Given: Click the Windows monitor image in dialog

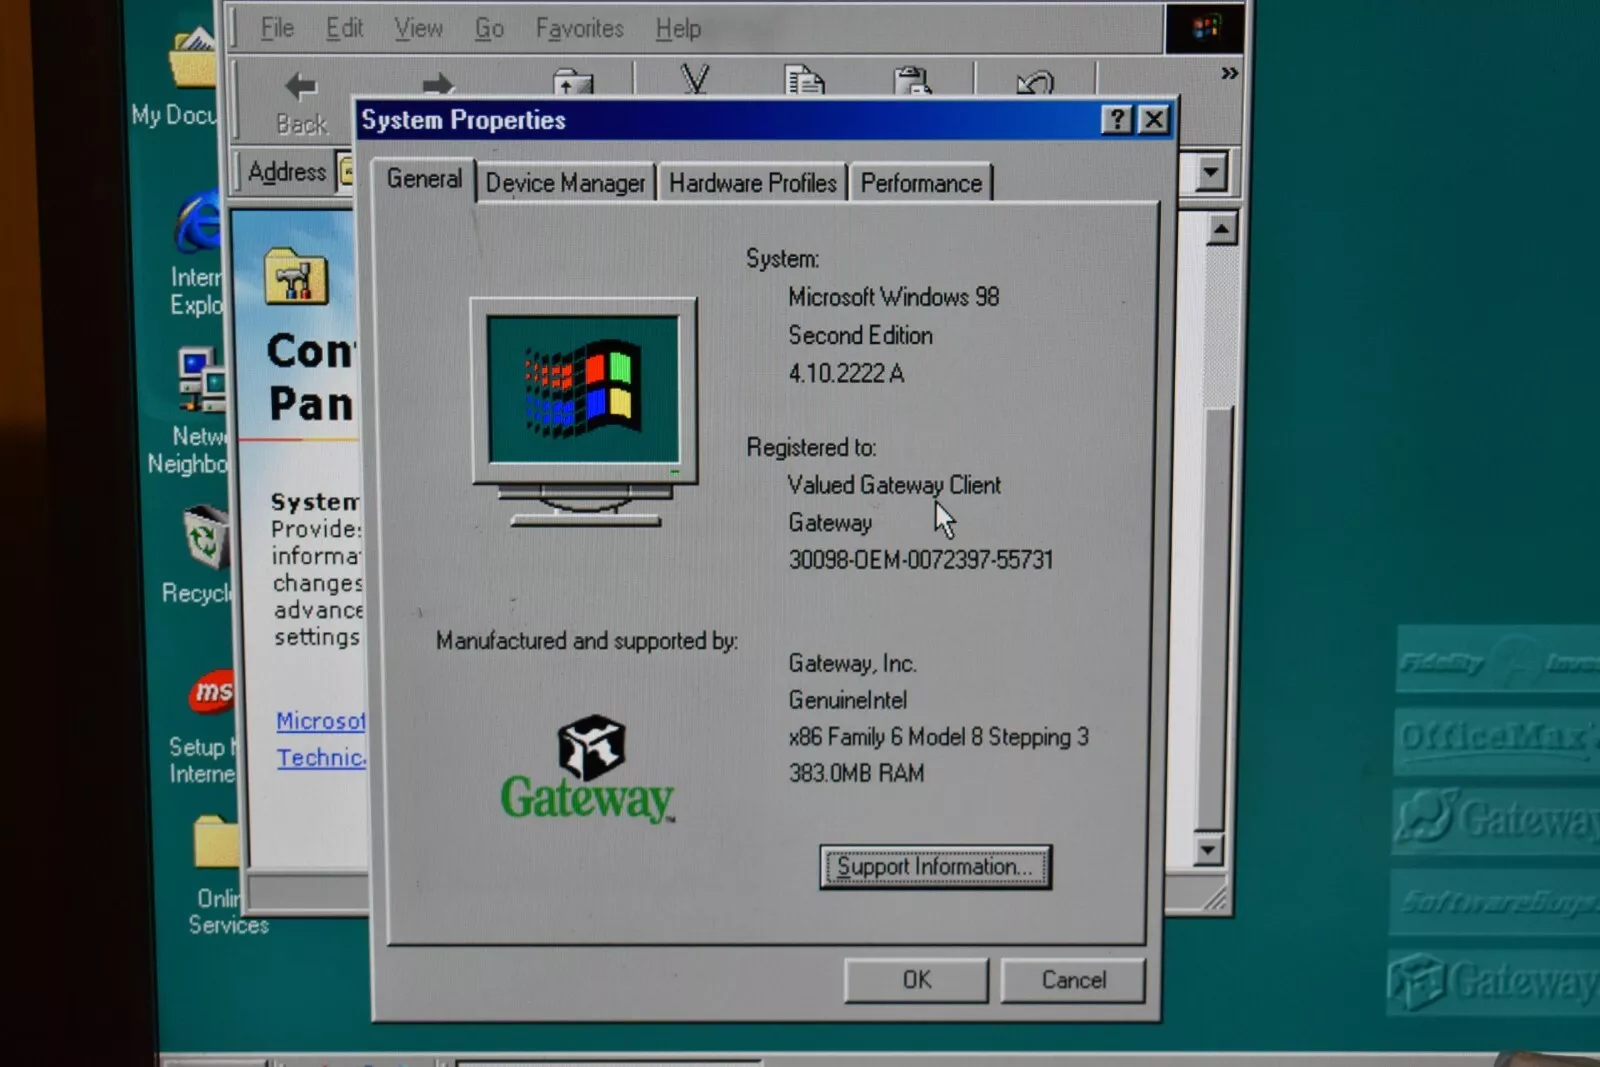Looking at the screenshot, I should coord(583,410).
